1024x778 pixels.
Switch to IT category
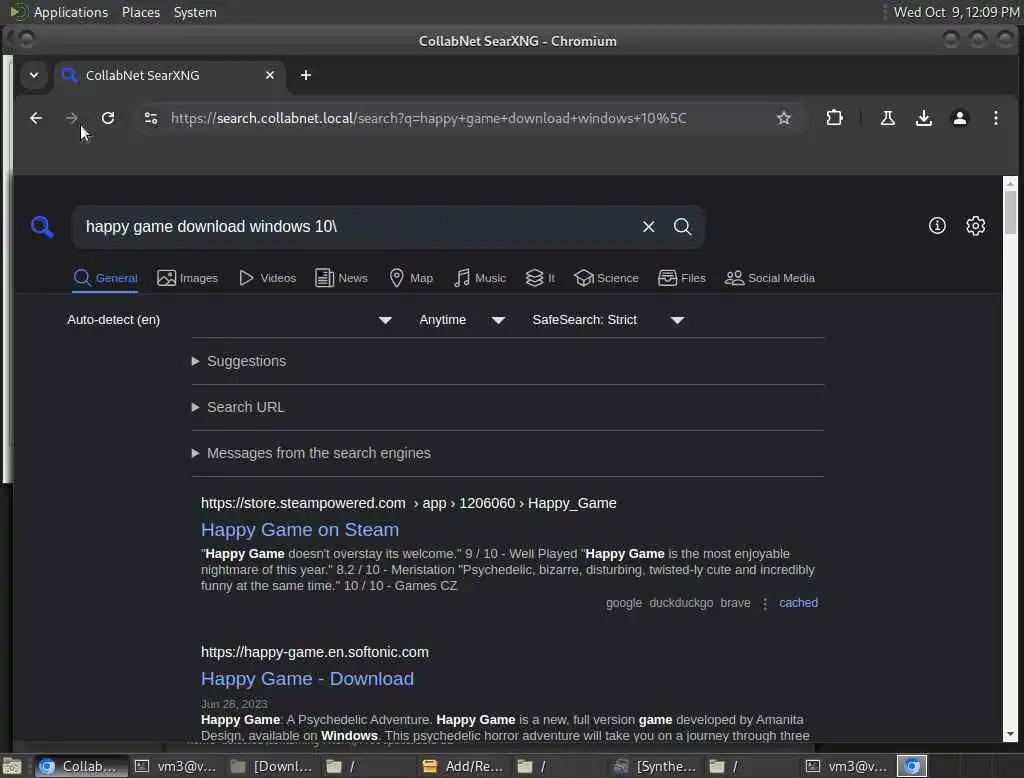[540, 278]
